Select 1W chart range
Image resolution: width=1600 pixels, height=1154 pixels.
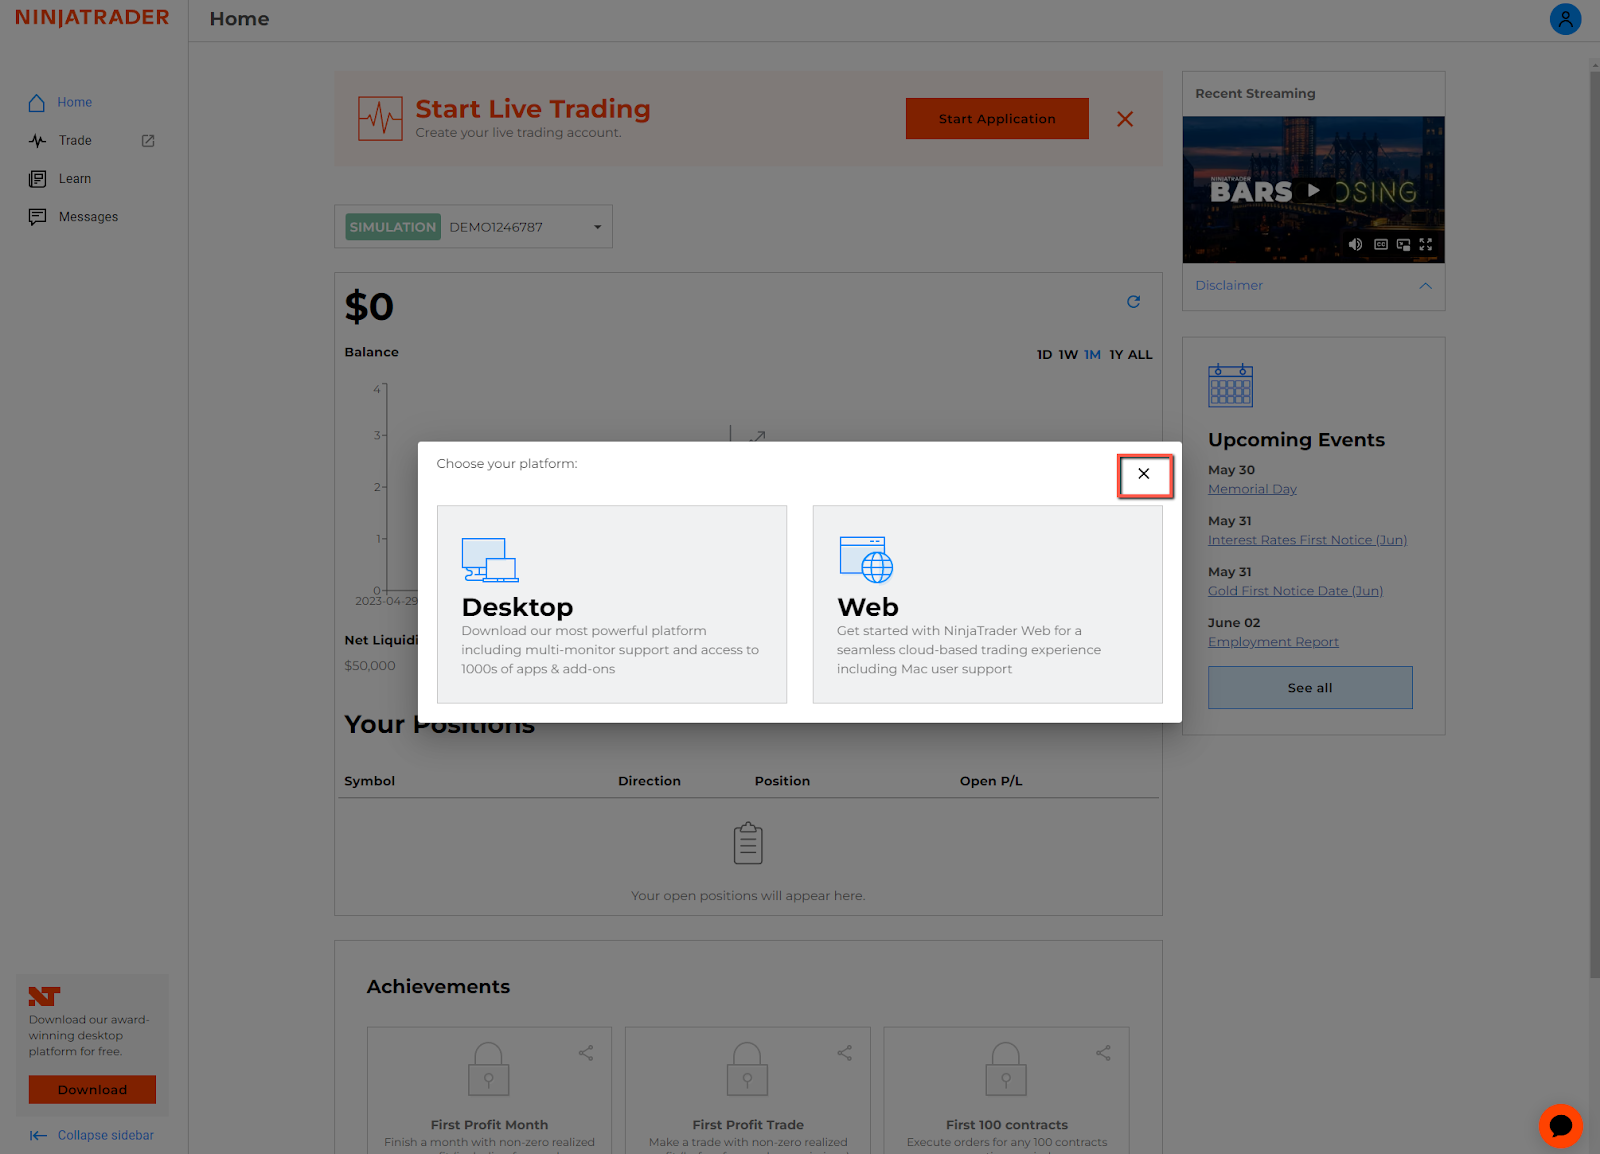click(1068, 355)
